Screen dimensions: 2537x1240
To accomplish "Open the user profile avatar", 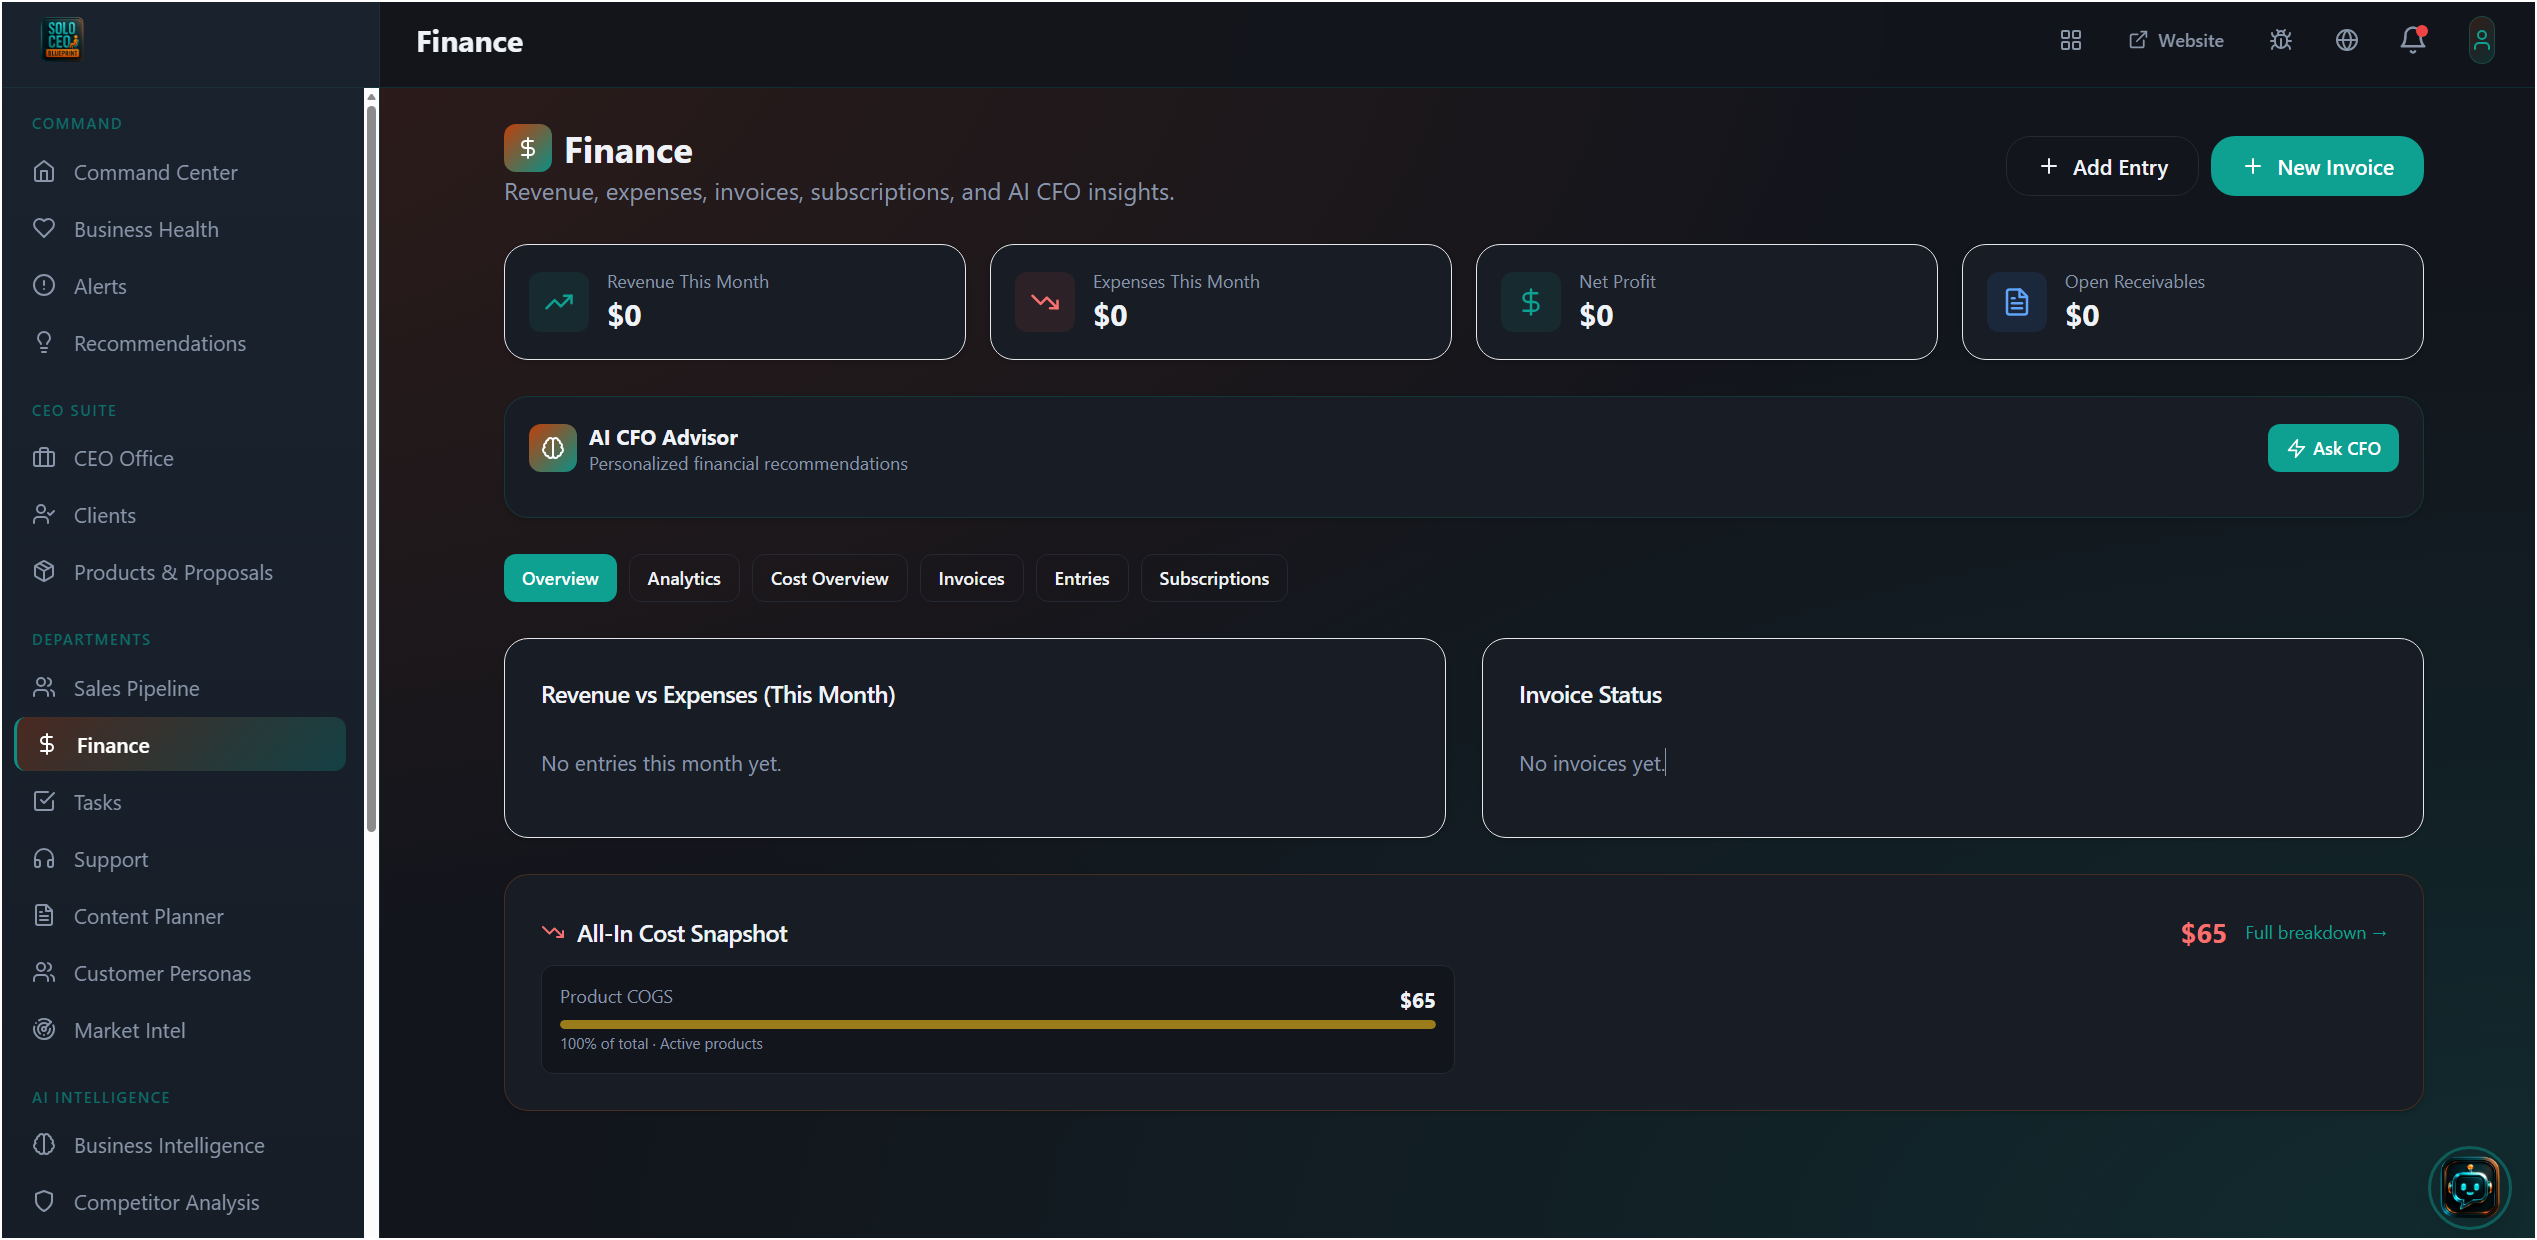I will tap(2481, 40).
